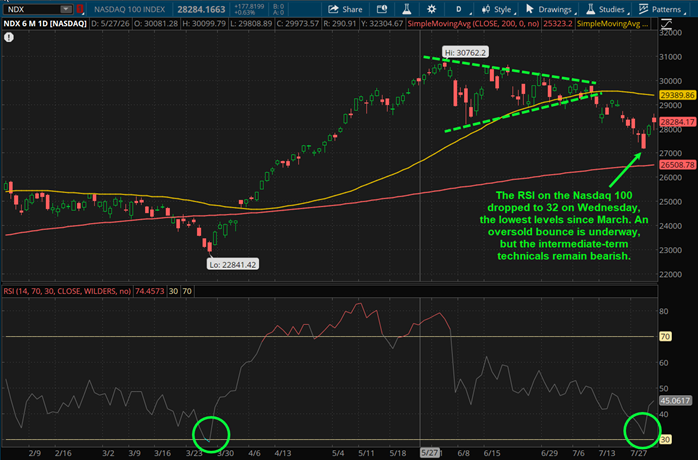The image size is (699, 460).
Task: Click the +0.63% change value
Action: tap(245, 12)
